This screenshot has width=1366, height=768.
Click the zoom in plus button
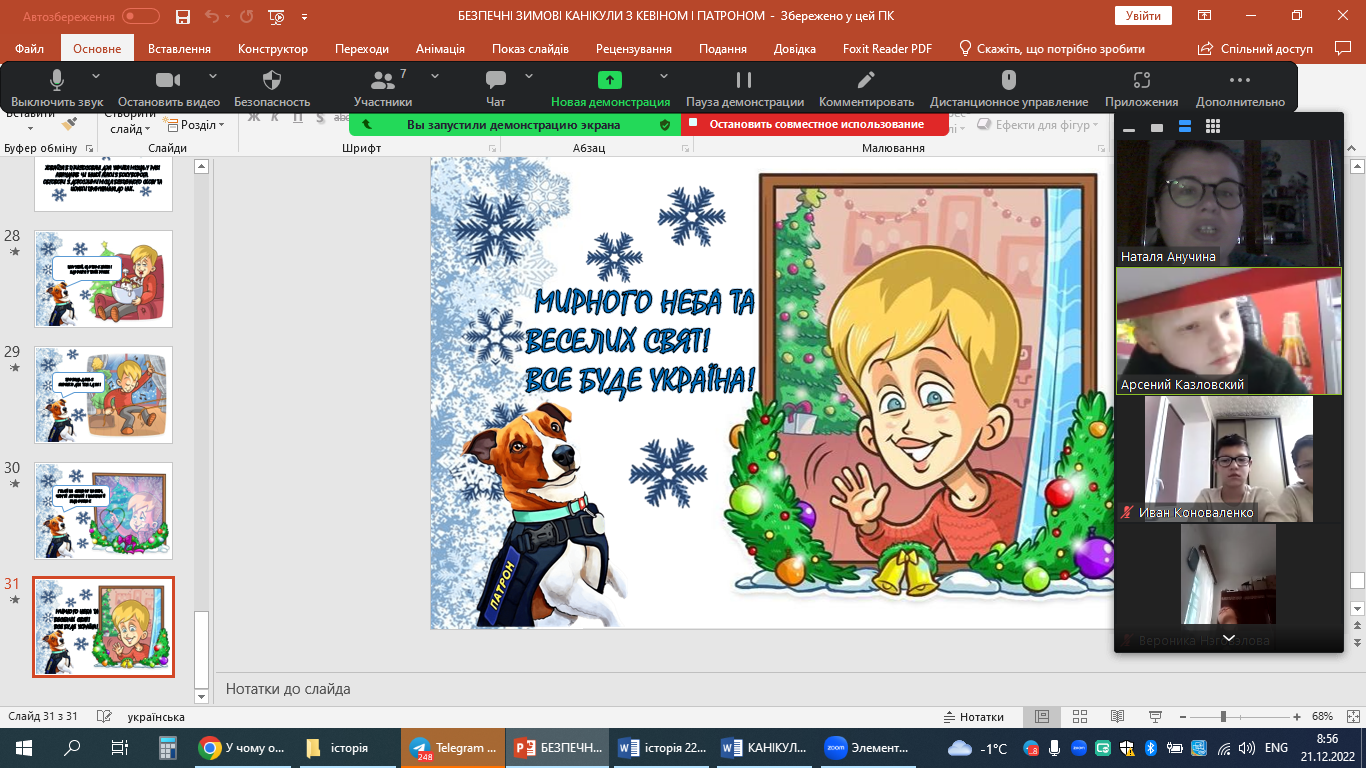coord(1297,717)
